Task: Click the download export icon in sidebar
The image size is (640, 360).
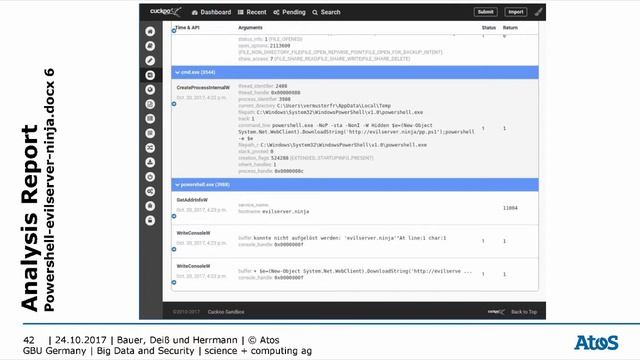Action: [x=150, y=162]
